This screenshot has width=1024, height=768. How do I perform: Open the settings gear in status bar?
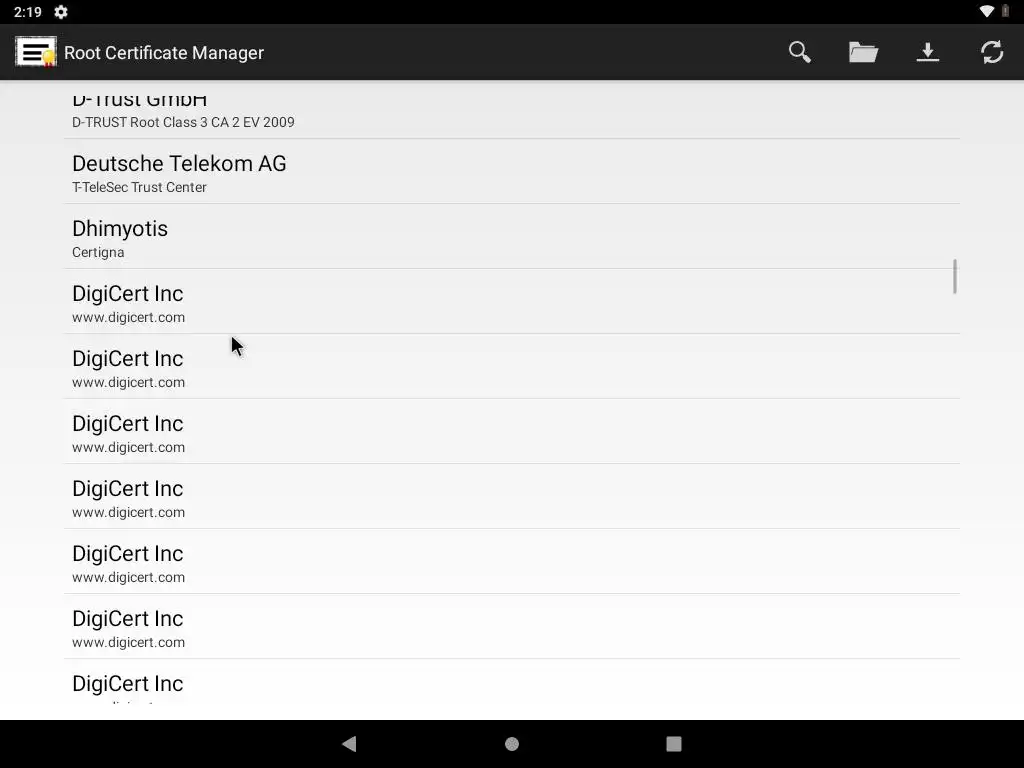coord(61,12)
